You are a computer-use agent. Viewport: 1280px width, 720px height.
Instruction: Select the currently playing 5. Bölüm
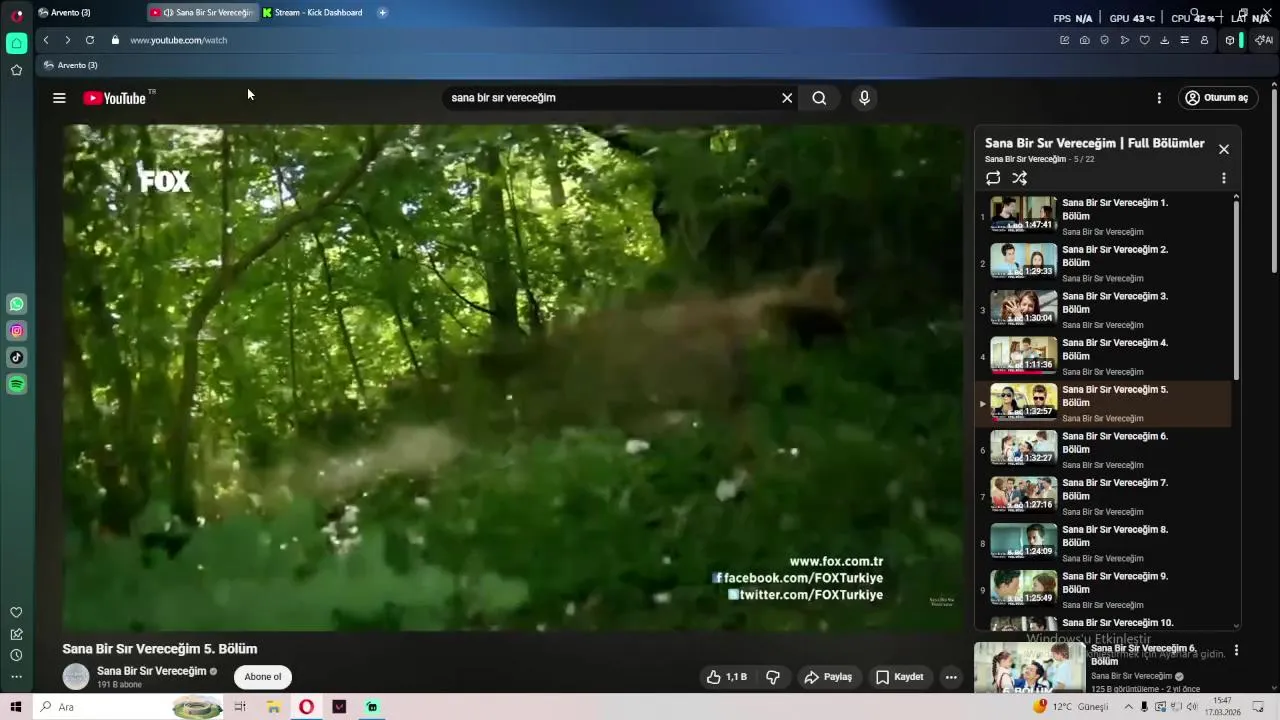pyautogui.click(x=1103, y=403)
